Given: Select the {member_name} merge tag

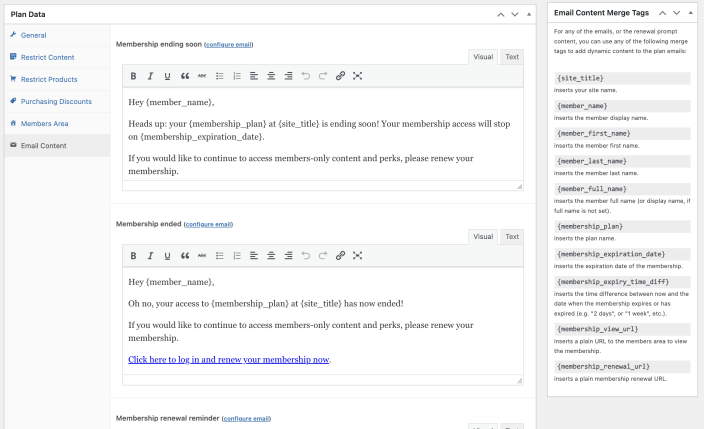Looking at the screenshot, I should point(622,106).
